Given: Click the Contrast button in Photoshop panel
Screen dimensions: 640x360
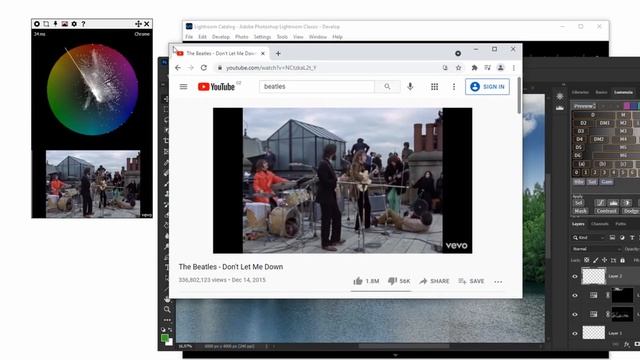Looking at the screenshot, I should [x=606, y=211].
